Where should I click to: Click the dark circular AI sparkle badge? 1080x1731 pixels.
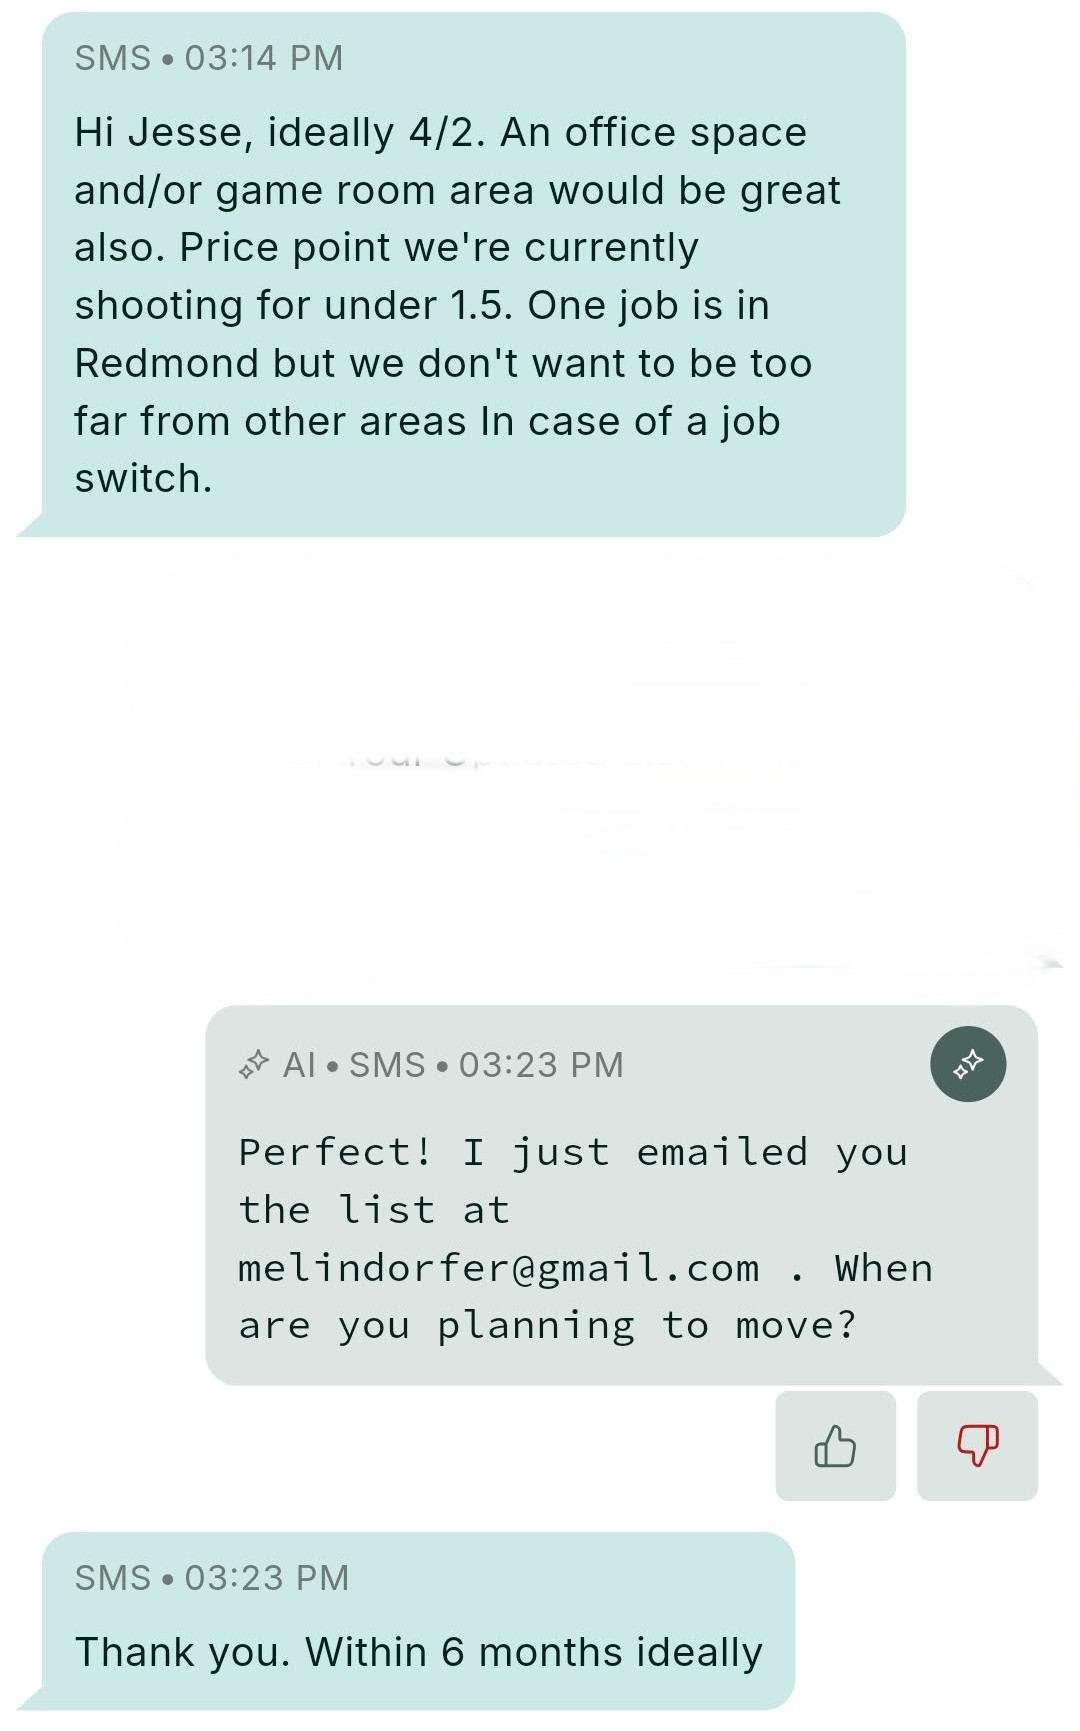click(x=967, y=1064)
